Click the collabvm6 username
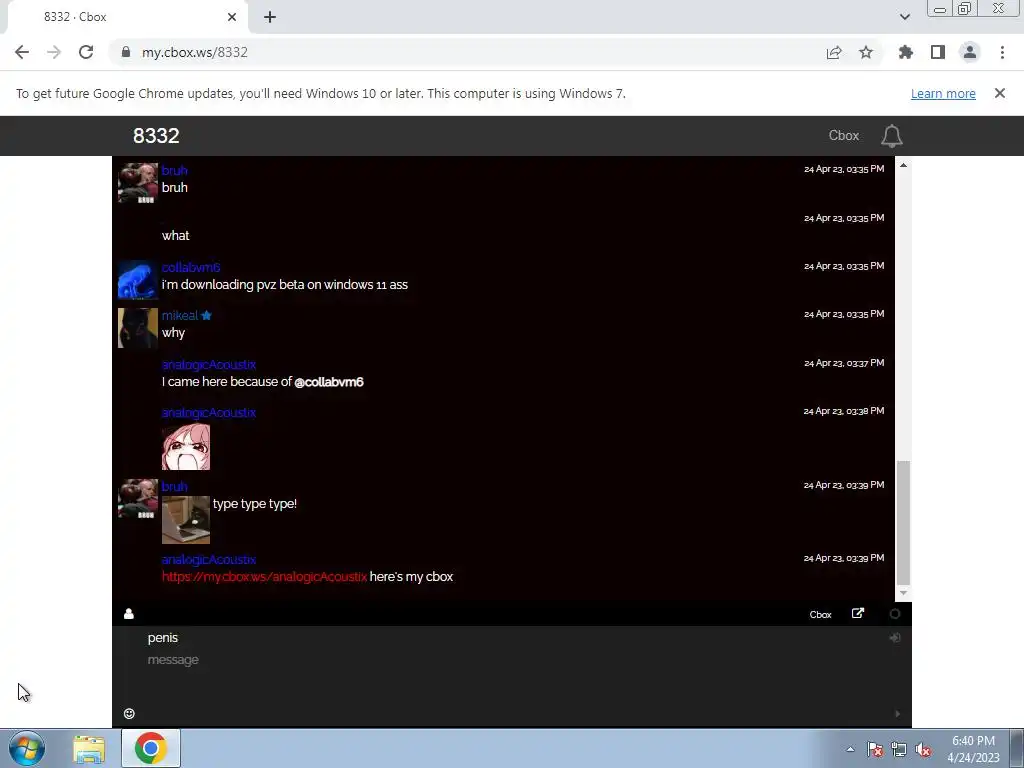Image resolution: width=1024 pixels, height=768 pixels. pyautogui.click(x=191, y=267)
